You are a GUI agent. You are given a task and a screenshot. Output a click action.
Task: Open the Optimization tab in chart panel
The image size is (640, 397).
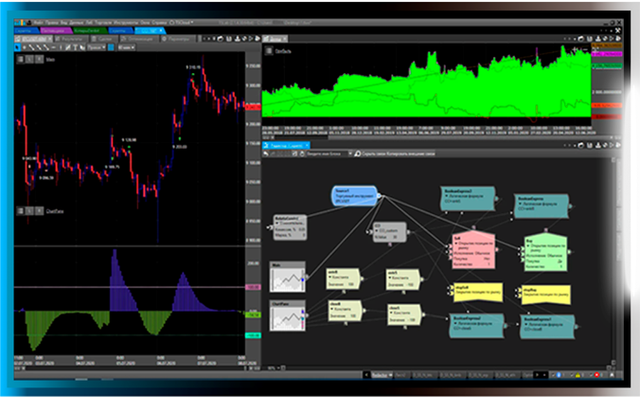click(140, 39)
